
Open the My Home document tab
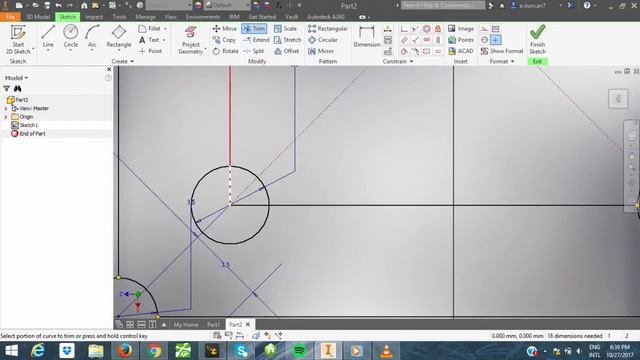[x=186, y=324]
